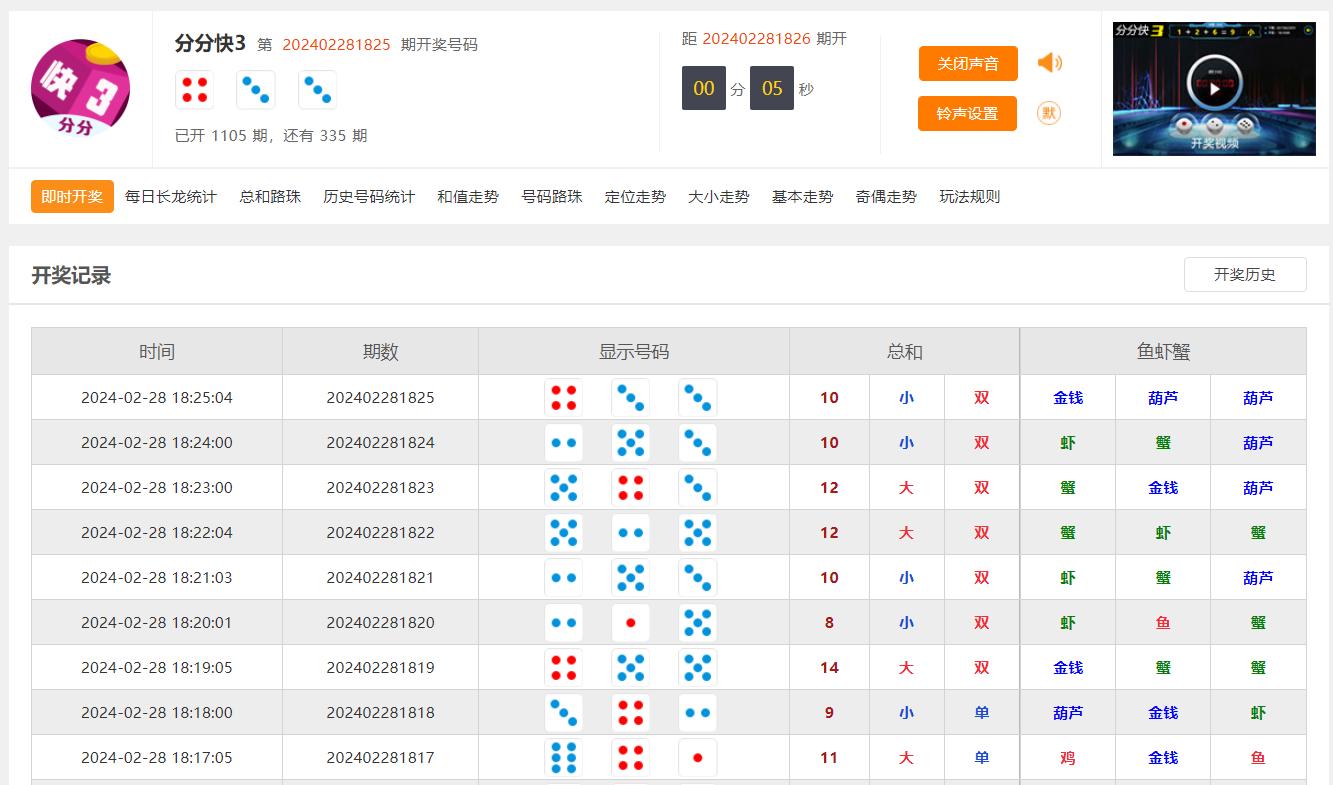Click the first dice in row 202402281824
Screen dimensions: 1333x785
(564, 443)
